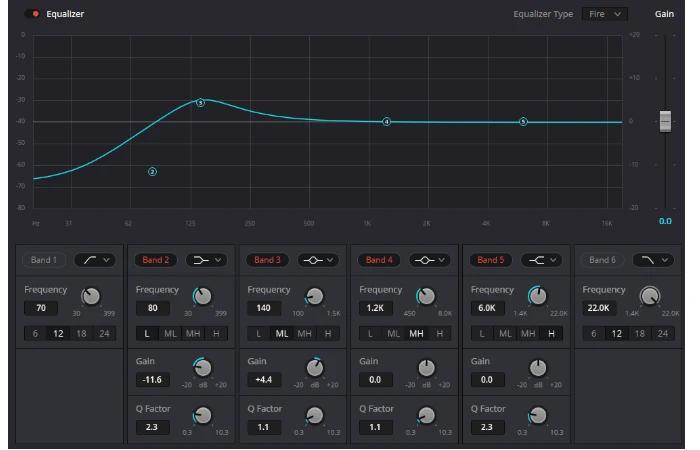Click Band 3 gain field showing +4.4
Screen dimensions: 700x450
264,379
